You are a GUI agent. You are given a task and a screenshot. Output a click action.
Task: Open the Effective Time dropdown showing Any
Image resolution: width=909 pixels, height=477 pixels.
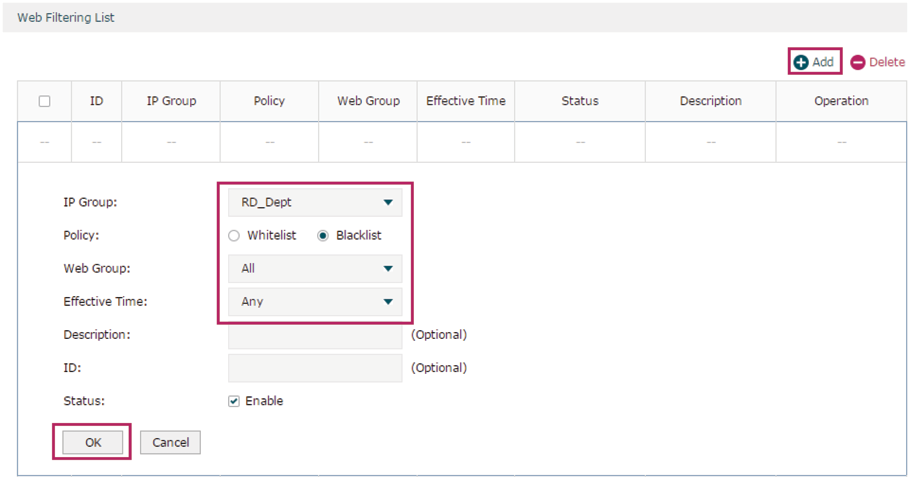pyautogui.click(x=315, y=301)
